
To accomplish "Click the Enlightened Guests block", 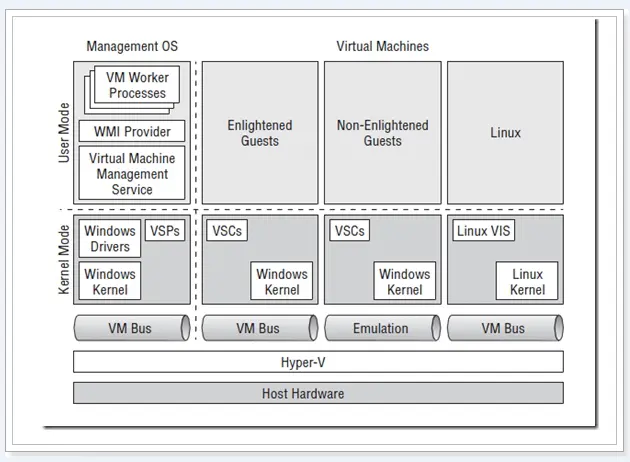I will click(260, 133).
